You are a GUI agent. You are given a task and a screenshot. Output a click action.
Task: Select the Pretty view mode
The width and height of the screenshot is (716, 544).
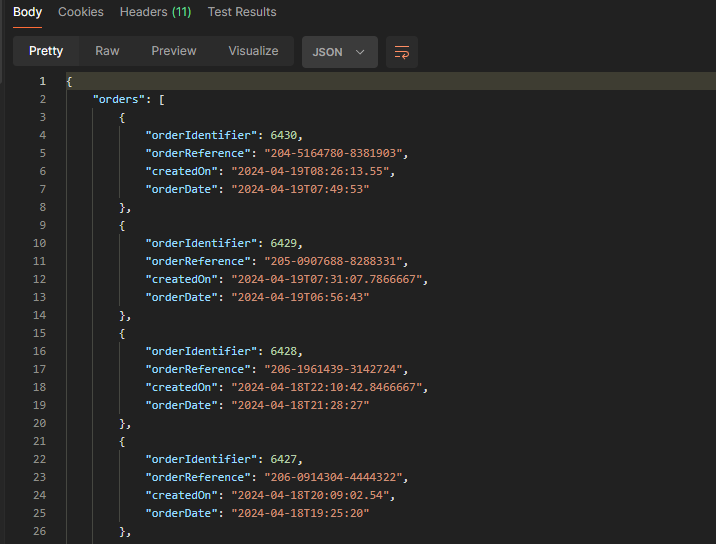pos(46,51)
